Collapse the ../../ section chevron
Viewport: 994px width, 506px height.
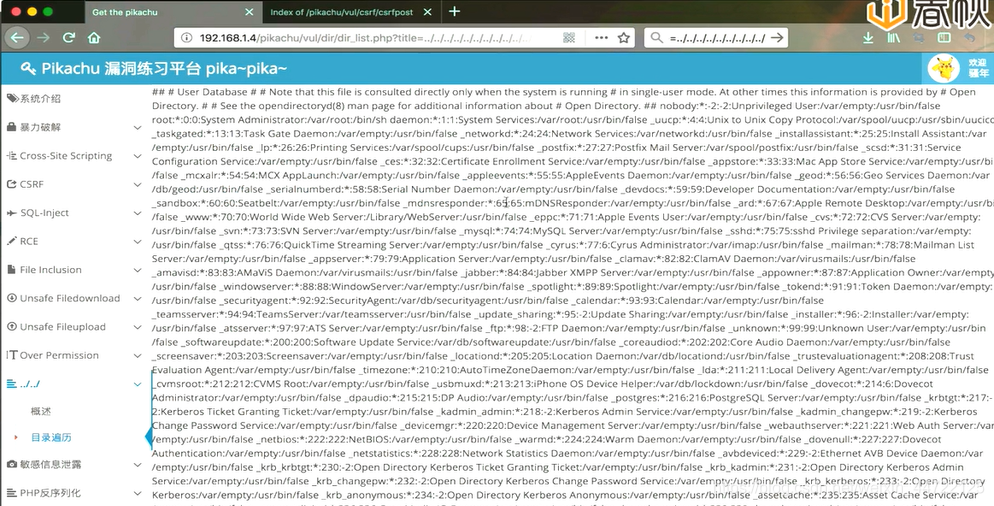pyautogui.click(x=137, y=384)
